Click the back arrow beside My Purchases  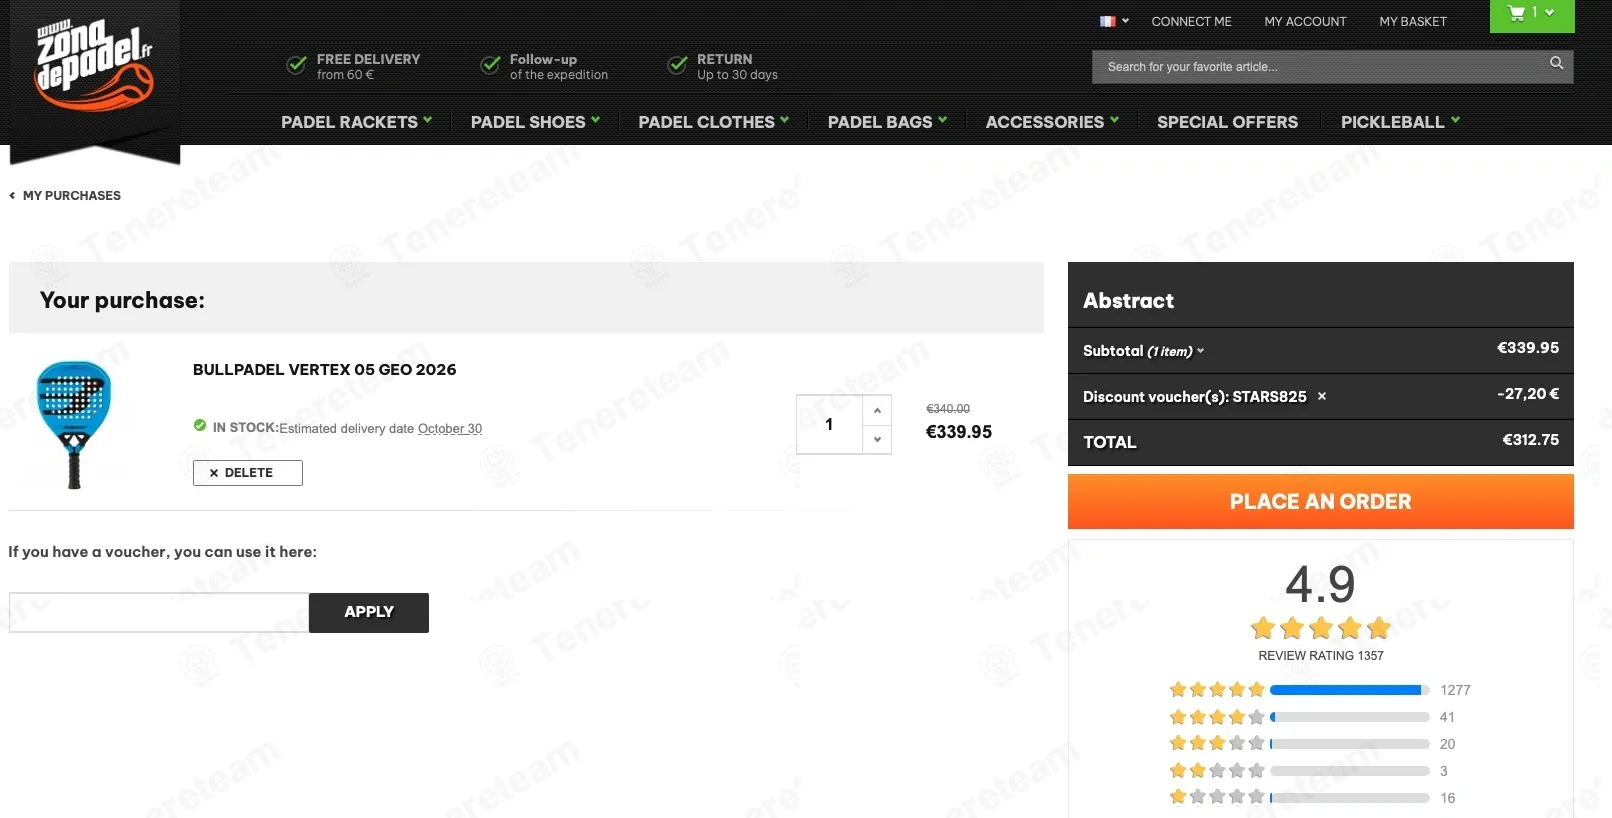(x=12, y=196)
